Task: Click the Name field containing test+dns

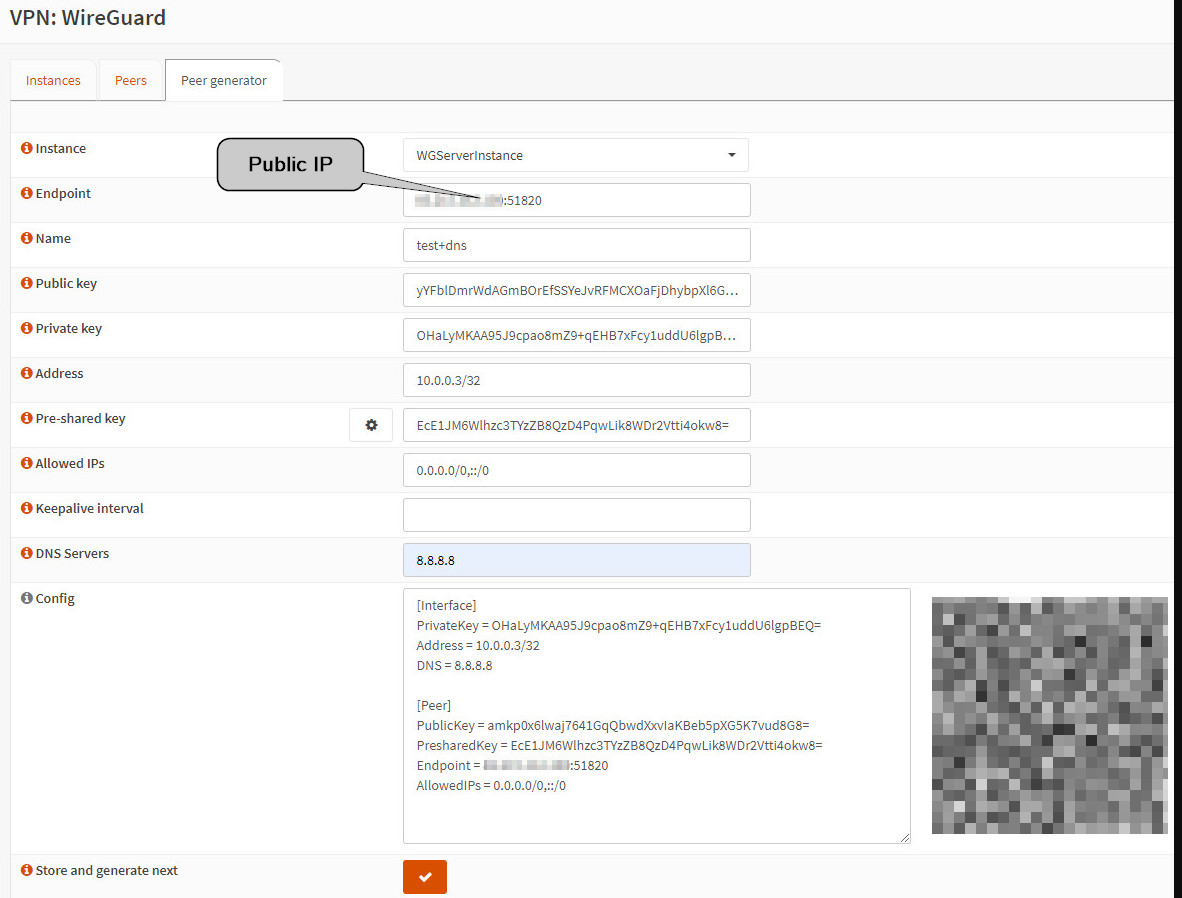Action: click(x=575, y=245)
